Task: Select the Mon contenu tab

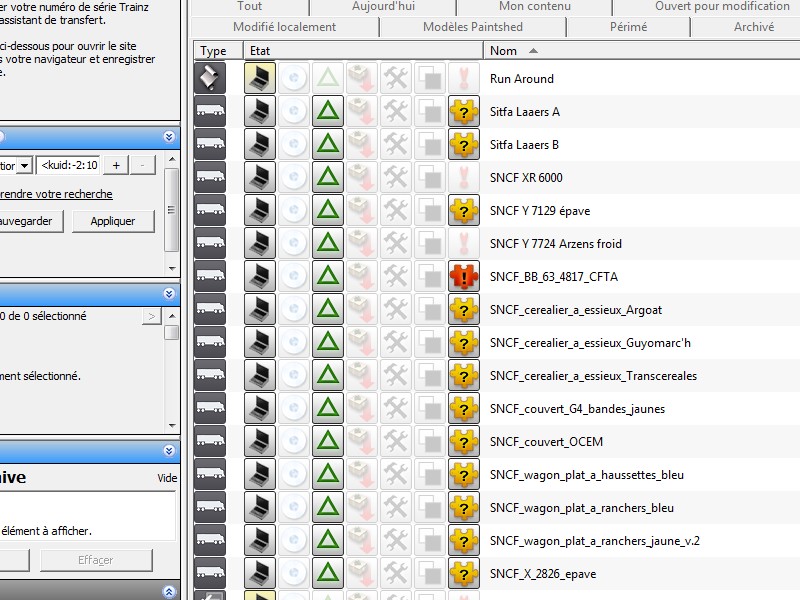Action: pyautogui.click(x=535, y=7)
